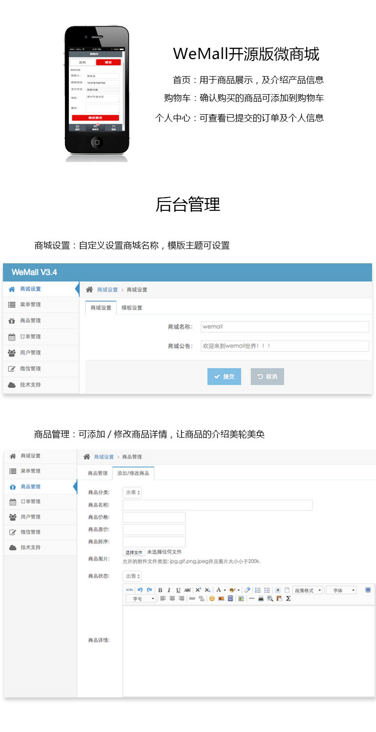Image resolution: width=376 pixels, height=732 pixels.
Task: Click the 商城名称 field containing wemall
Action: [285, 327]
